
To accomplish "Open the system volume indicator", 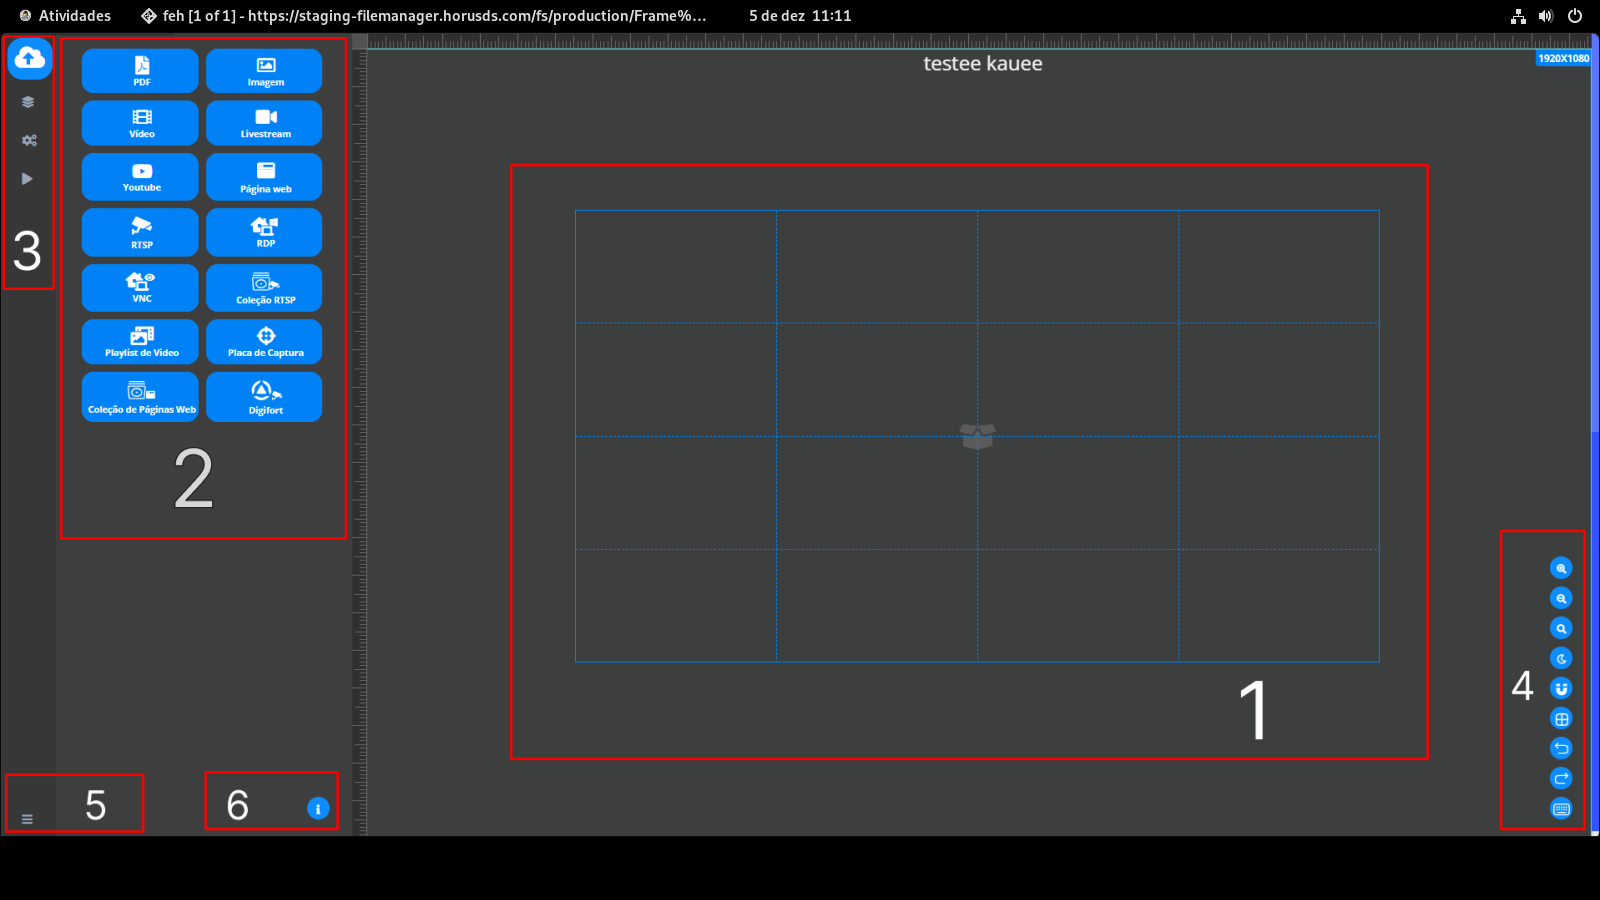I will pos(1546,16).
